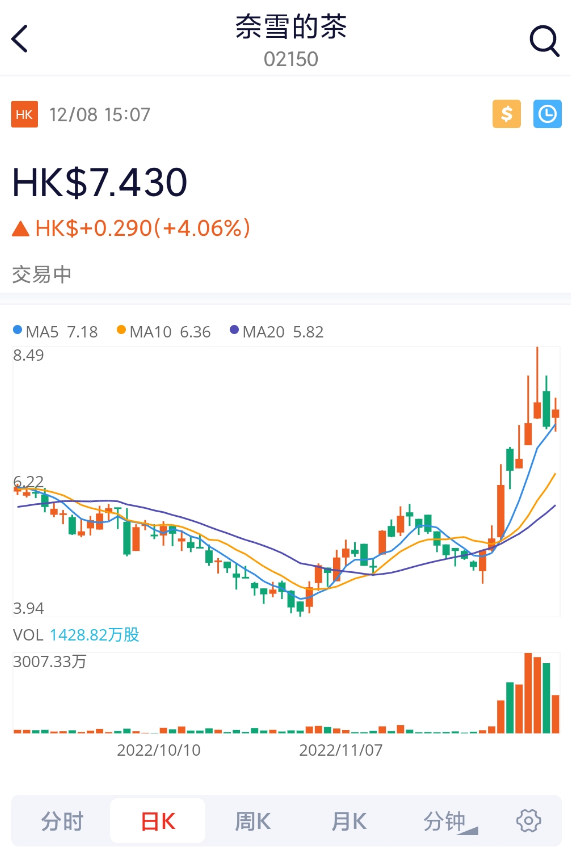Open the blue clock icon

[547, 114]
